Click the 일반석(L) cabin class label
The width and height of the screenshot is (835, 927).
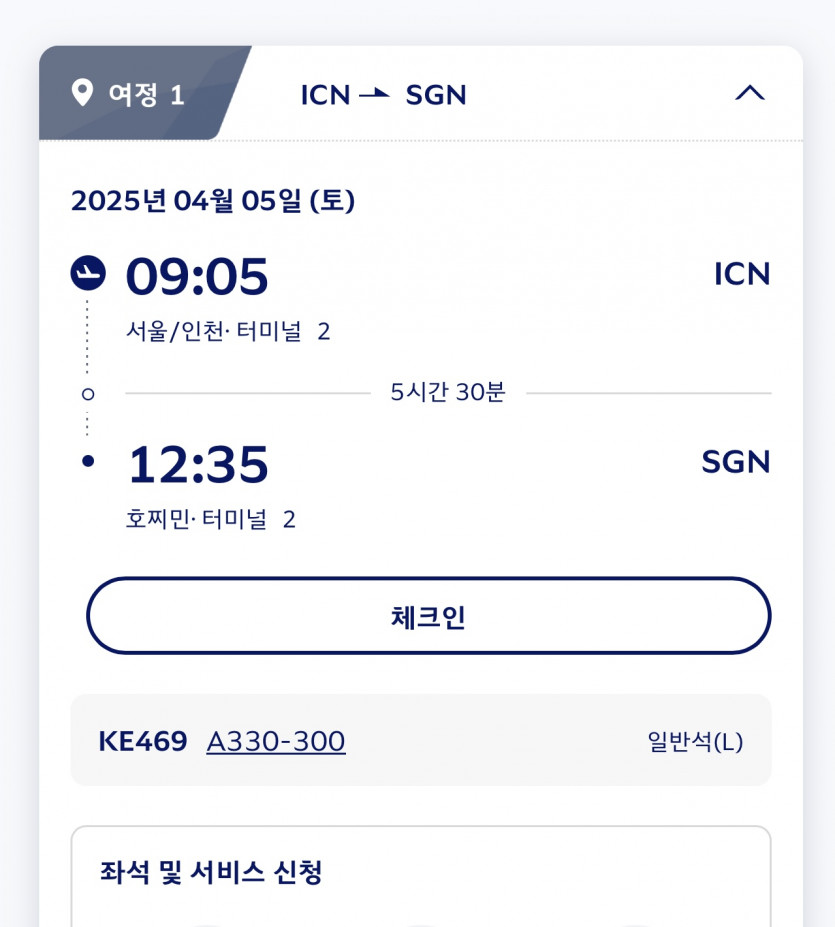click(695, 742)
